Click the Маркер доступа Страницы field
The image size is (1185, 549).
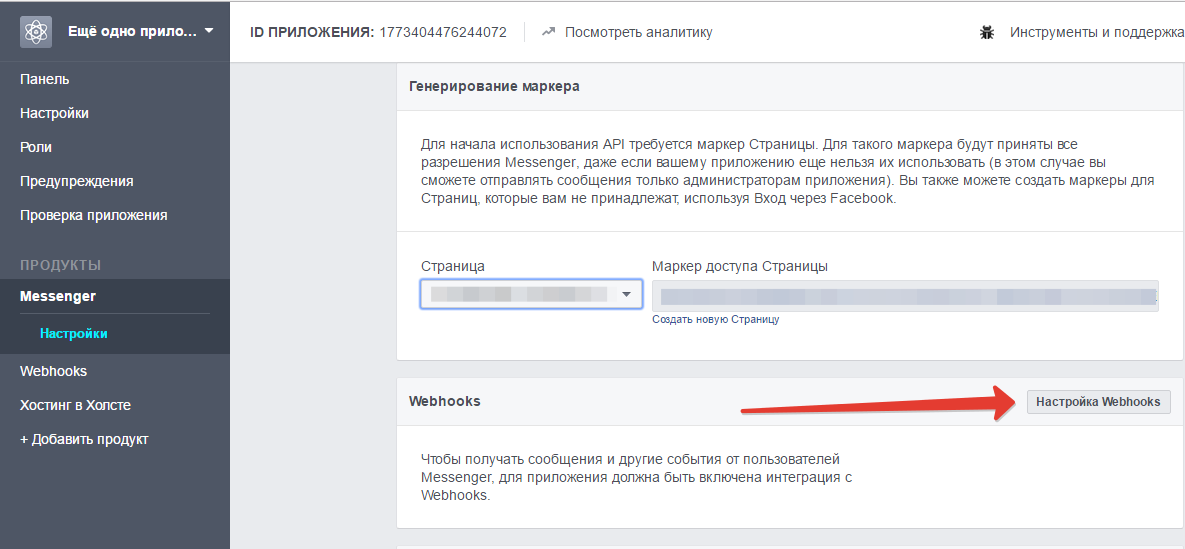[905, 296]
